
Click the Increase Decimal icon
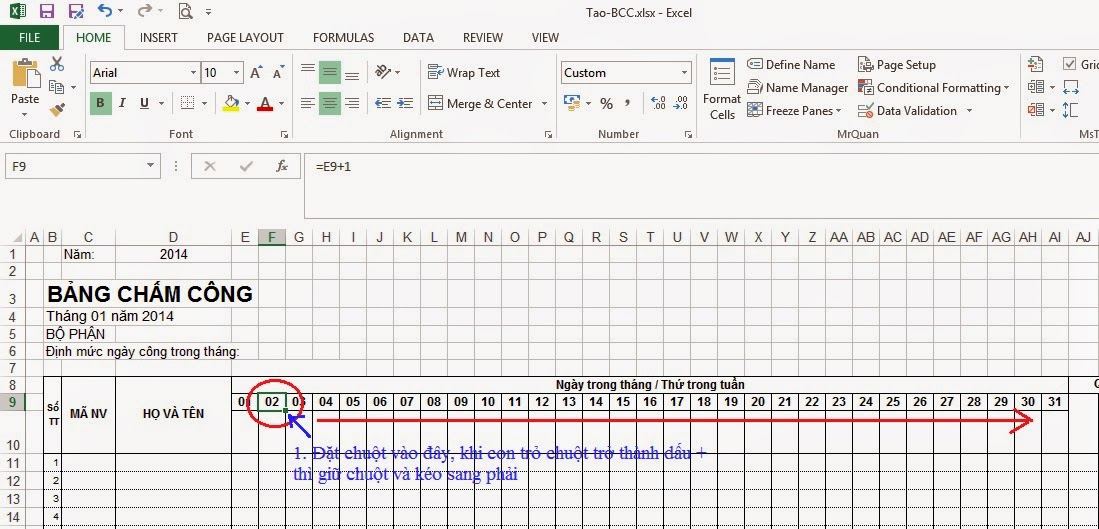pos(658,103)
